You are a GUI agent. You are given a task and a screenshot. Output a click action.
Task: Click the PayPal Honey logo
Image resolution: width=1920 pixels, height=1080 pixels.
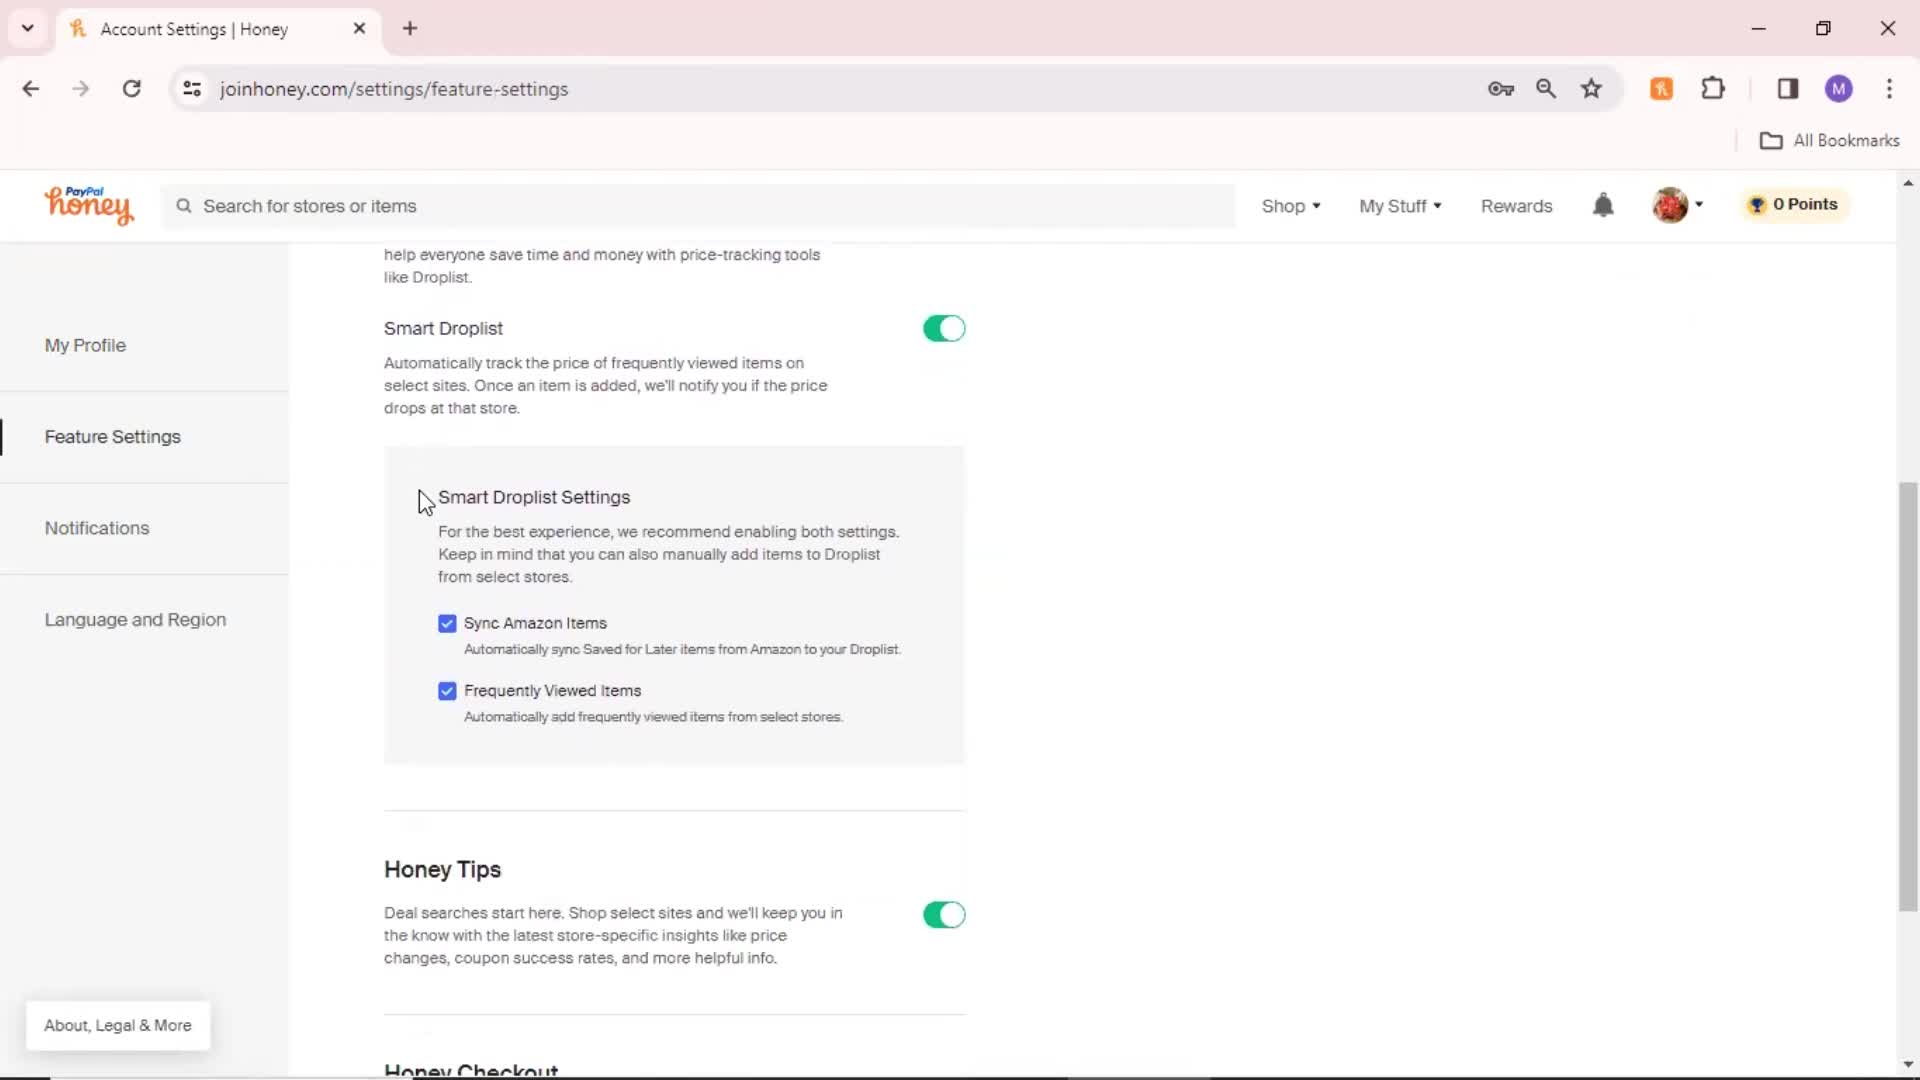pos(88,205)
